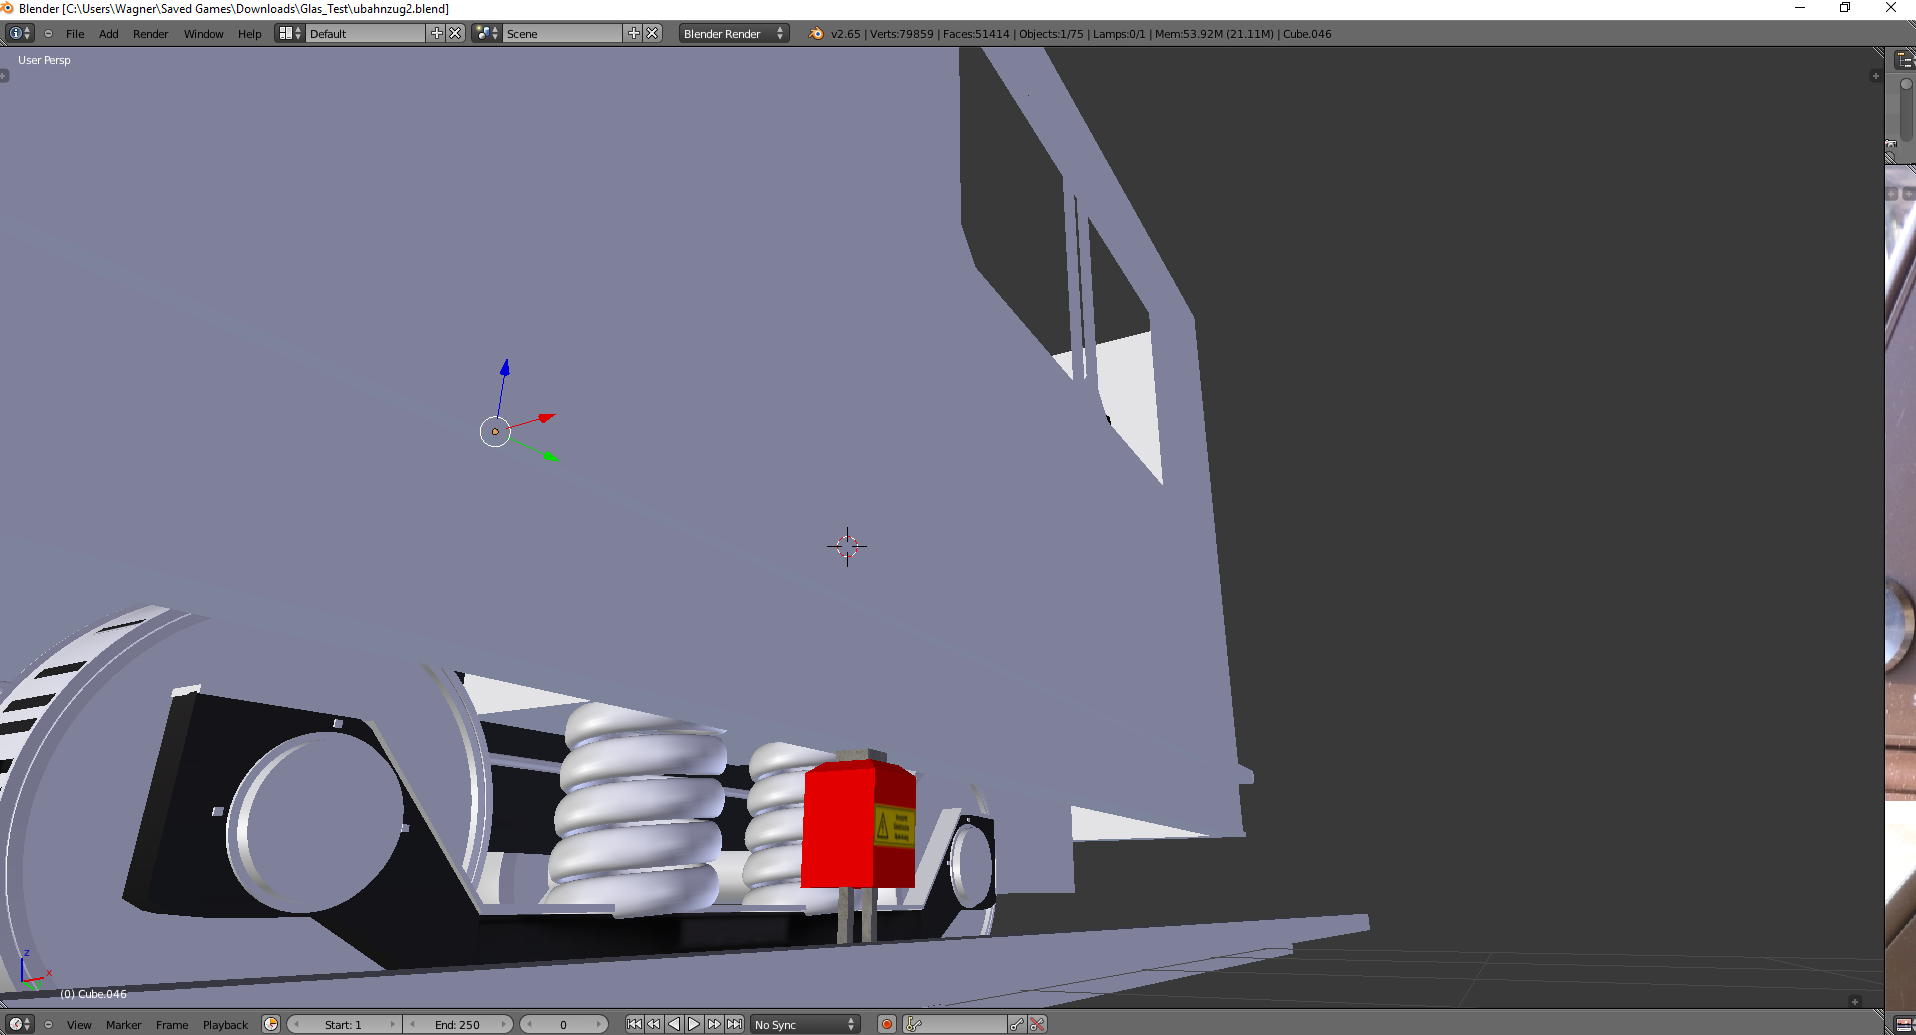The height and width of the screenshot is (1035, 1916).
Task: Open the Outliner editor type selector
Action: pyautogui.click(x=1904, y=60)
